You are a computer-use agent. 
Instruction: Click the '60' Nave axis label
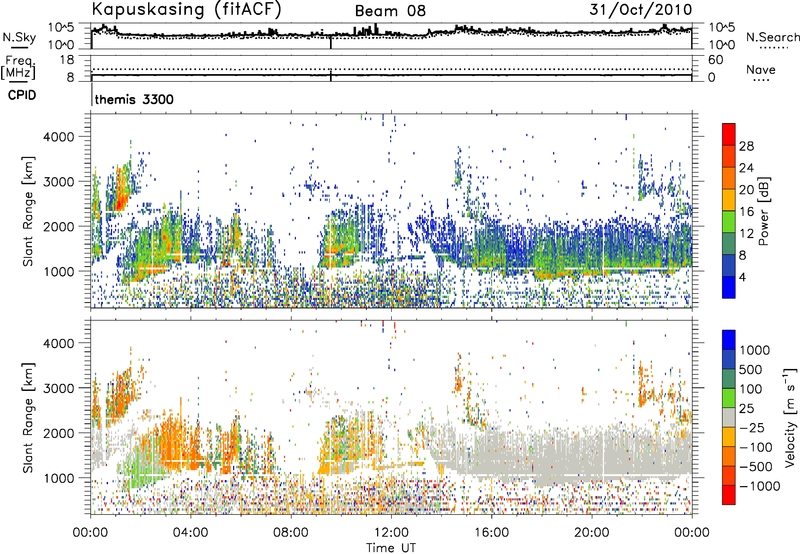click(x=715, y=60)
